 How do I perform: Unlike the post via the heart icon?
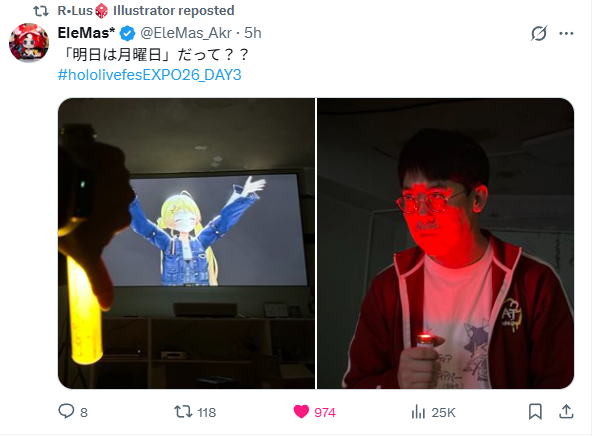click(x=301, y=412)
